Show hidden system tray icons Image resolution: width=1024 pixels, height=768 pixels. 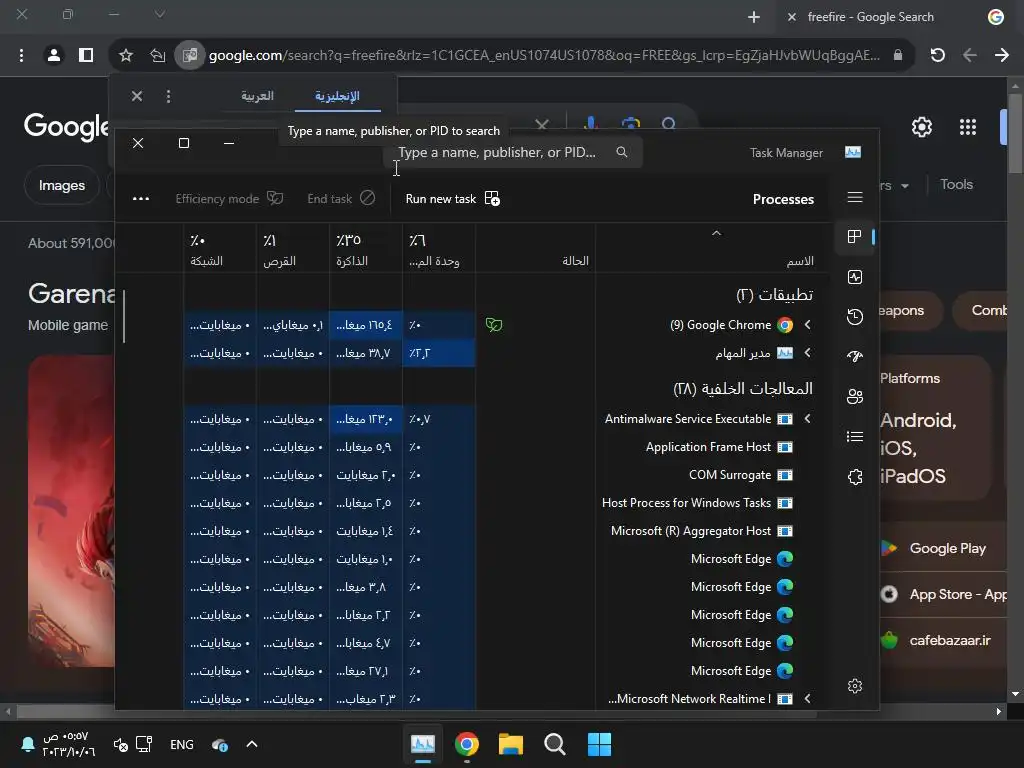tap(252, 744)
